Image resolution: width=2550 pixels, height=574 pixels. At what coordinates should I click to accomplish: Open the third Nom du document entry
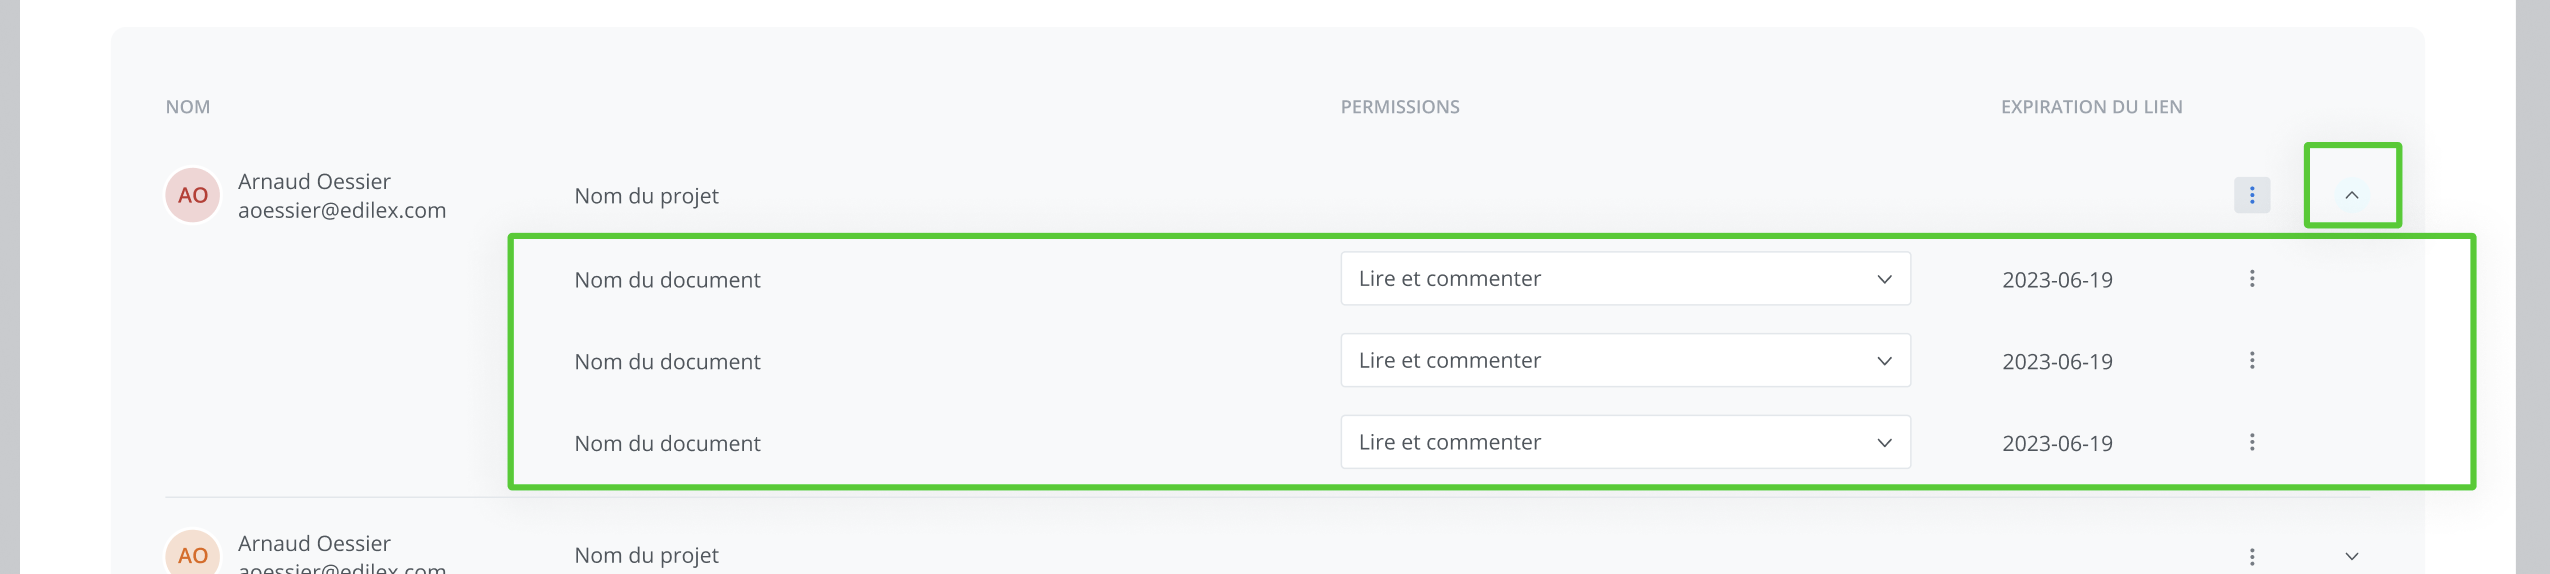click(x=667, y=444)
